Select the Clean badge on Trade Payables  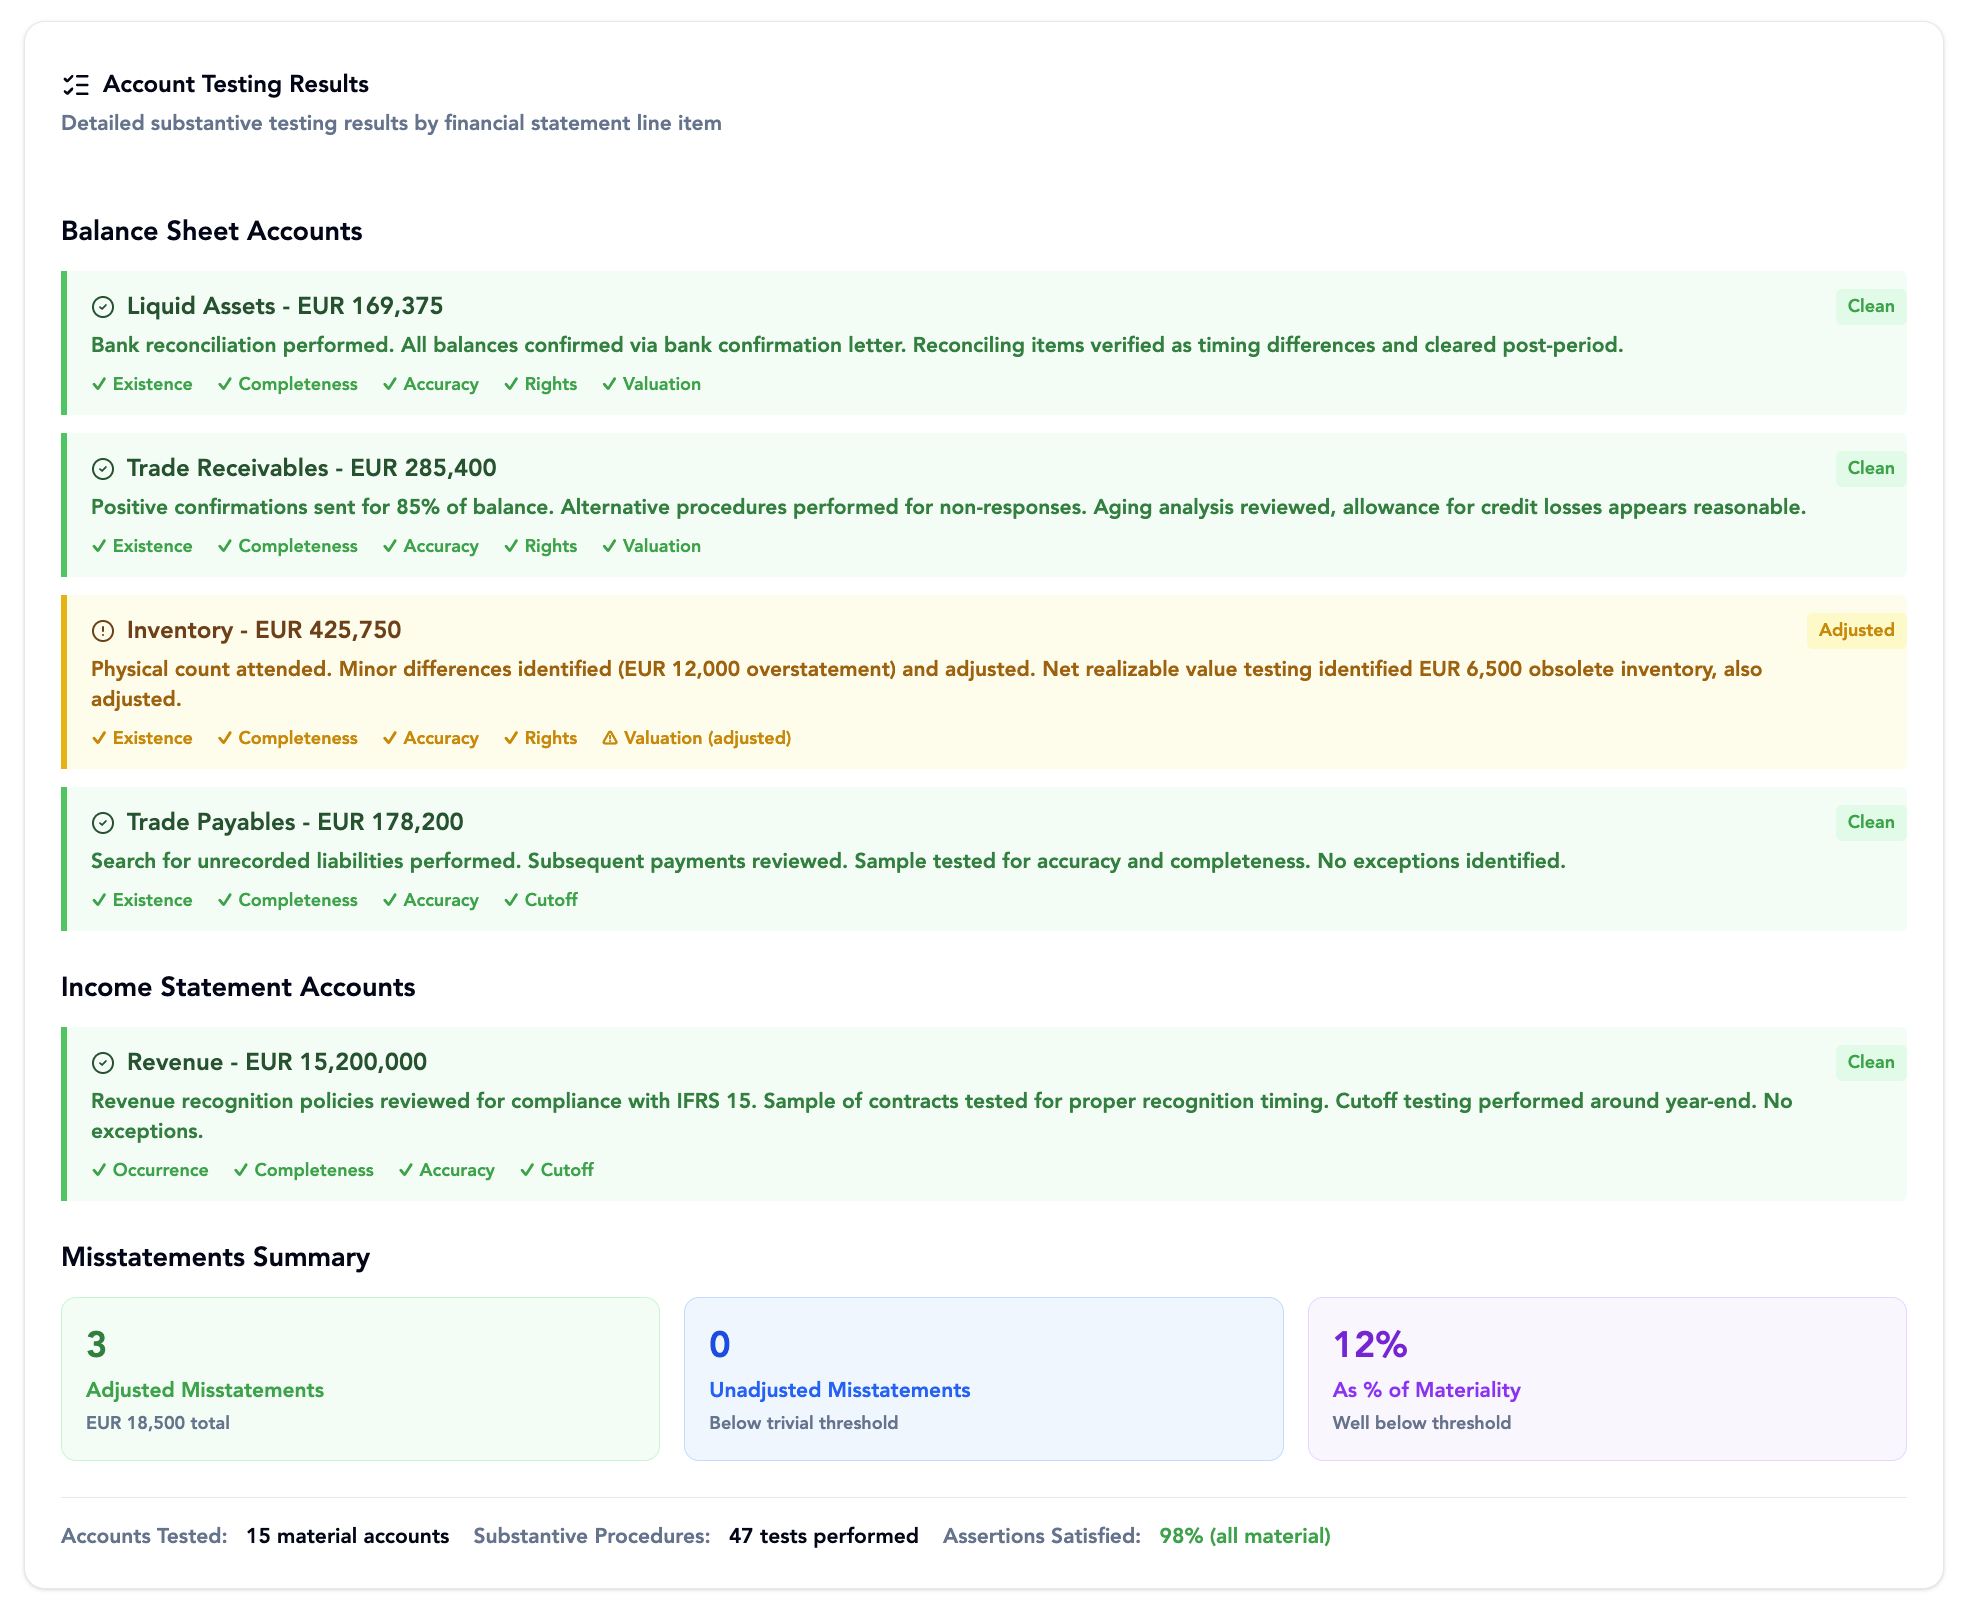pyautogui.click(x=1870, y=822)
